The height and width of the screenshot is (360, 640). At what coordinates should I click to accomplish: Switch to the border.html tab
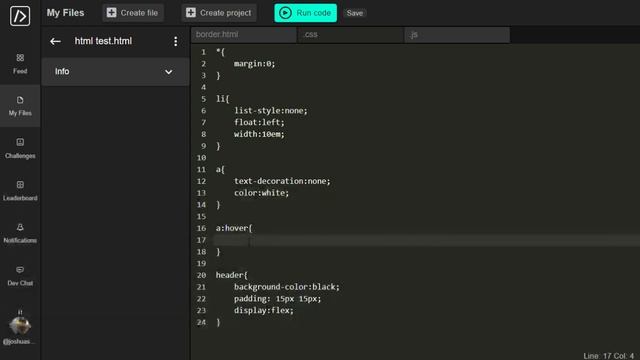(244, 35)
